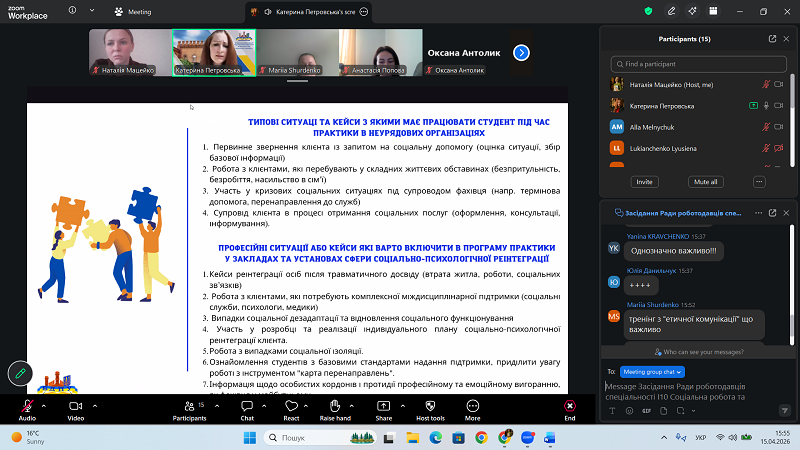Open the Meeting group chat recipient dropdown

pyautogui.click(x=650, y=370)
